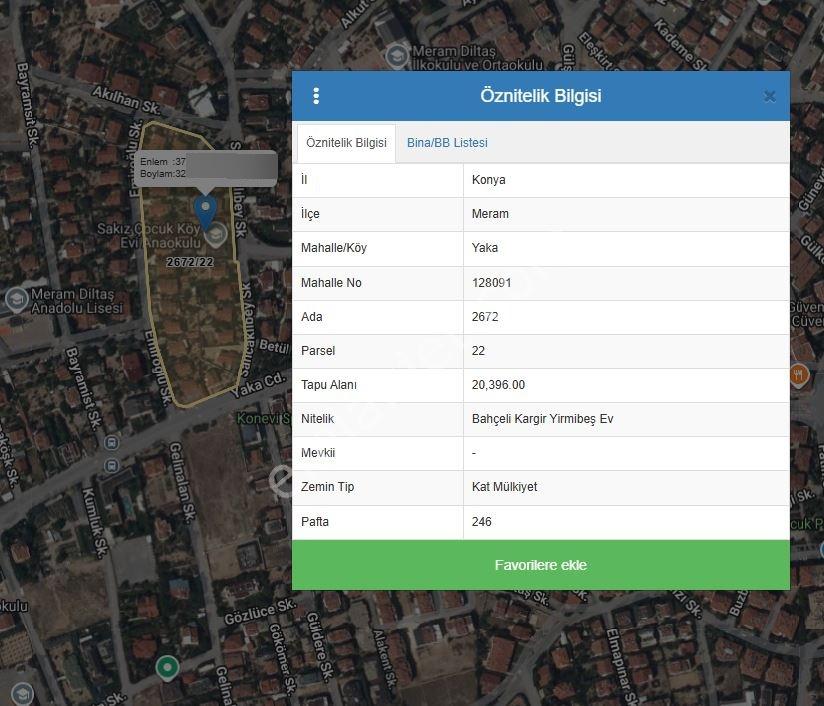The image size is (824, 706).
Task: Click the Gözlüce Sk. street label on map
Action: click(x=261, y=612)
